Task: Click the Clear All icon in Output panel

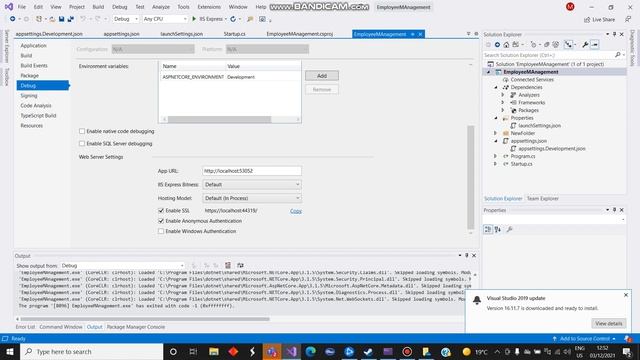Action: (x=228, y=265)
